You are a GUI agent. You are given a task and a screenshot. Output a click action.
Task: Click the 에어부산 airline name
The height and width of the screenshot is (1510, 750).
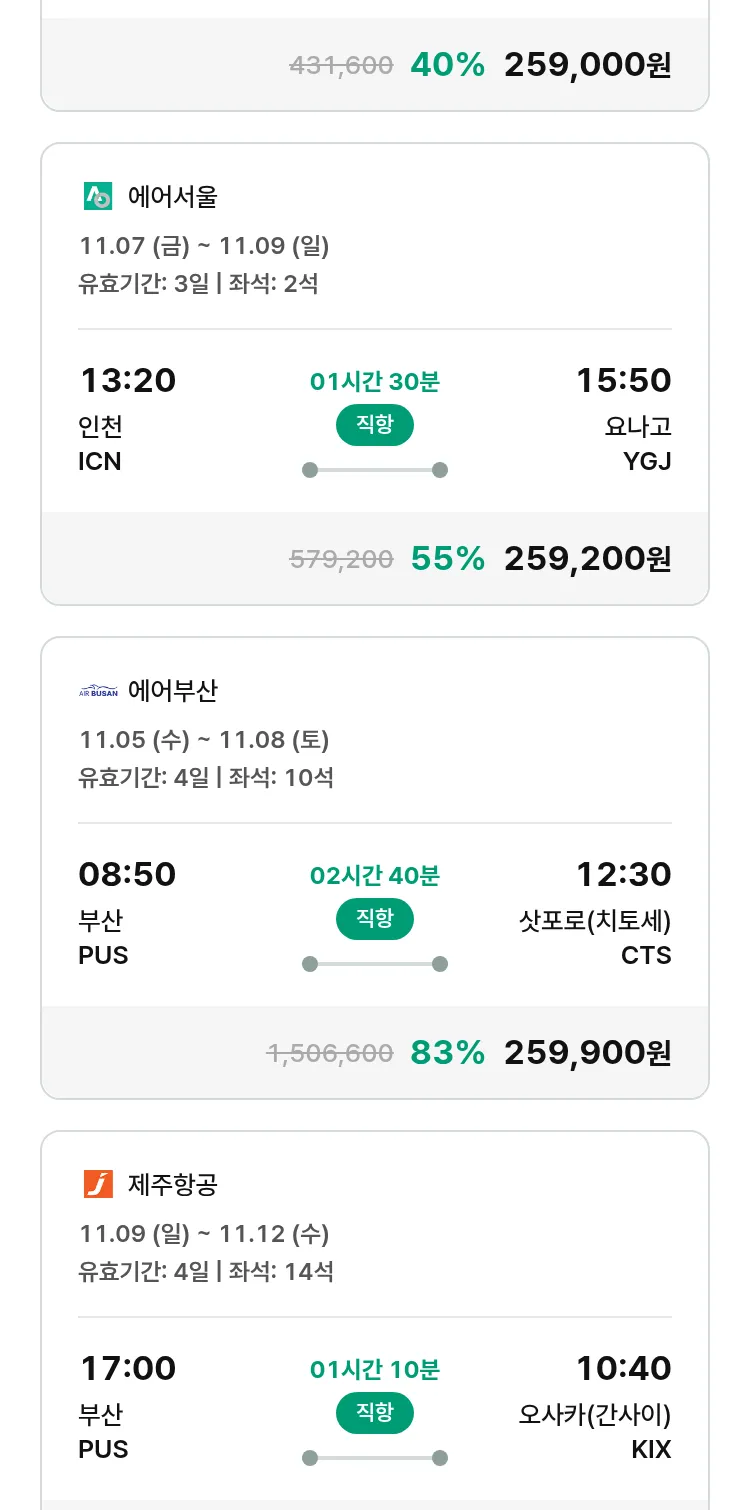172,691
